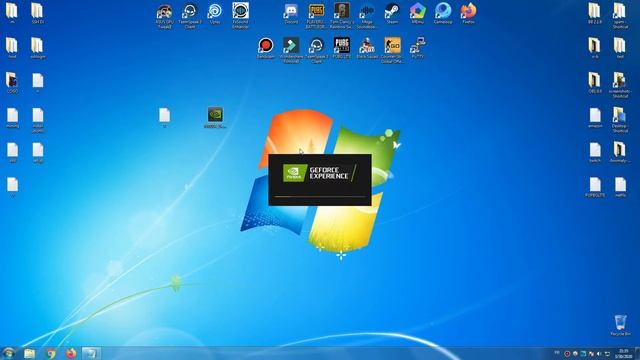640x360 pixels.
Task: Select the Gameloop desktop shortcut
Action: (443, 14)
